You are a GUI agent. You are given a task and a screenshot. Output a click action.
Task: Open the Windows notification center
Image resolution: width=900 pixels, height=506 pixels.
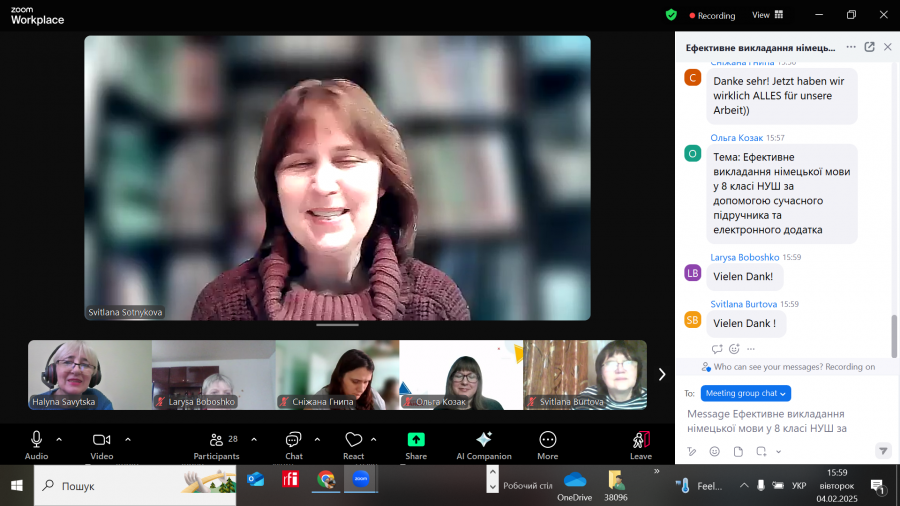pyautogui.click(x=877, y=486)
